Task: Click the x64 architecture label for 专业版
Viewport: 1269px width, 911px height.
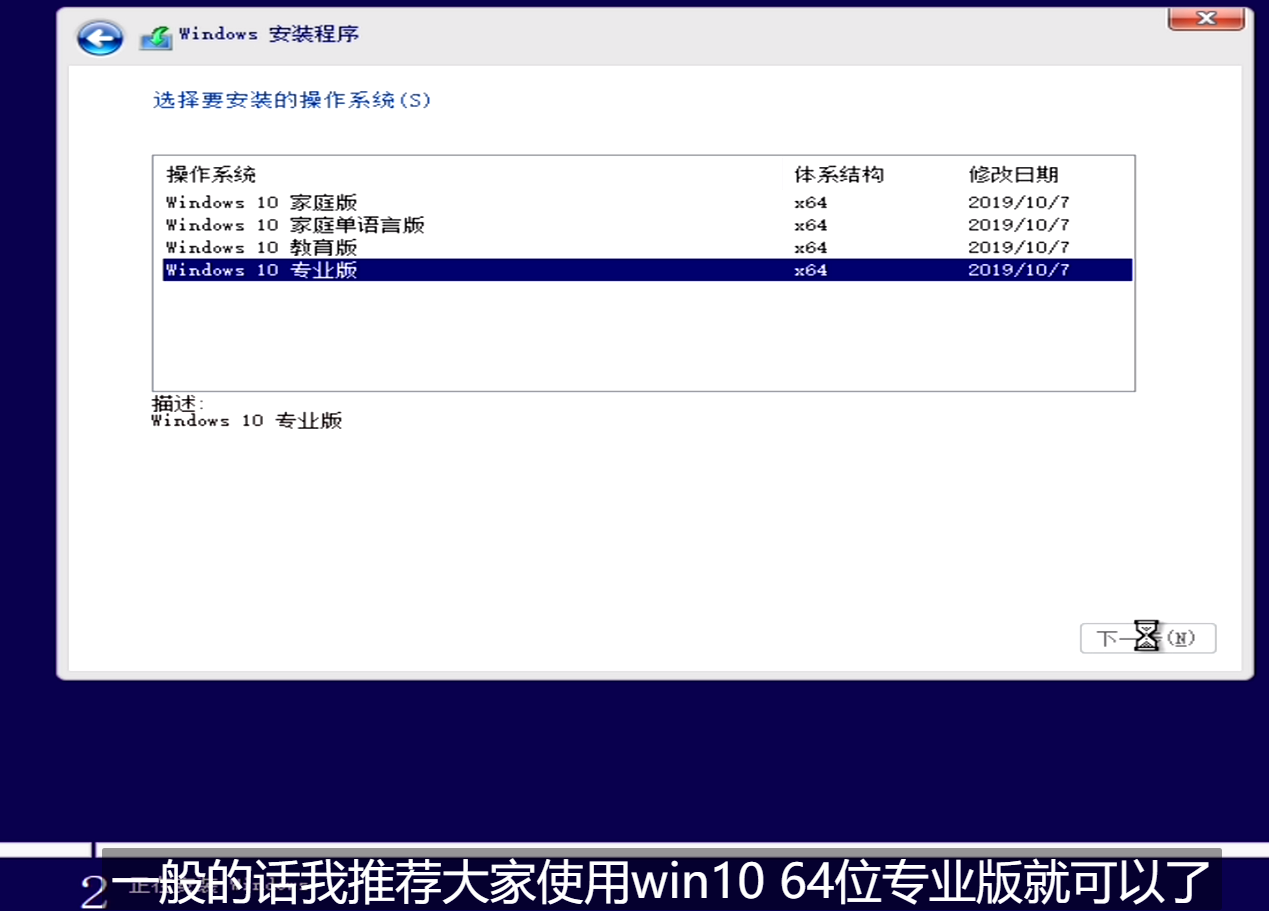Action: point(810,269)
